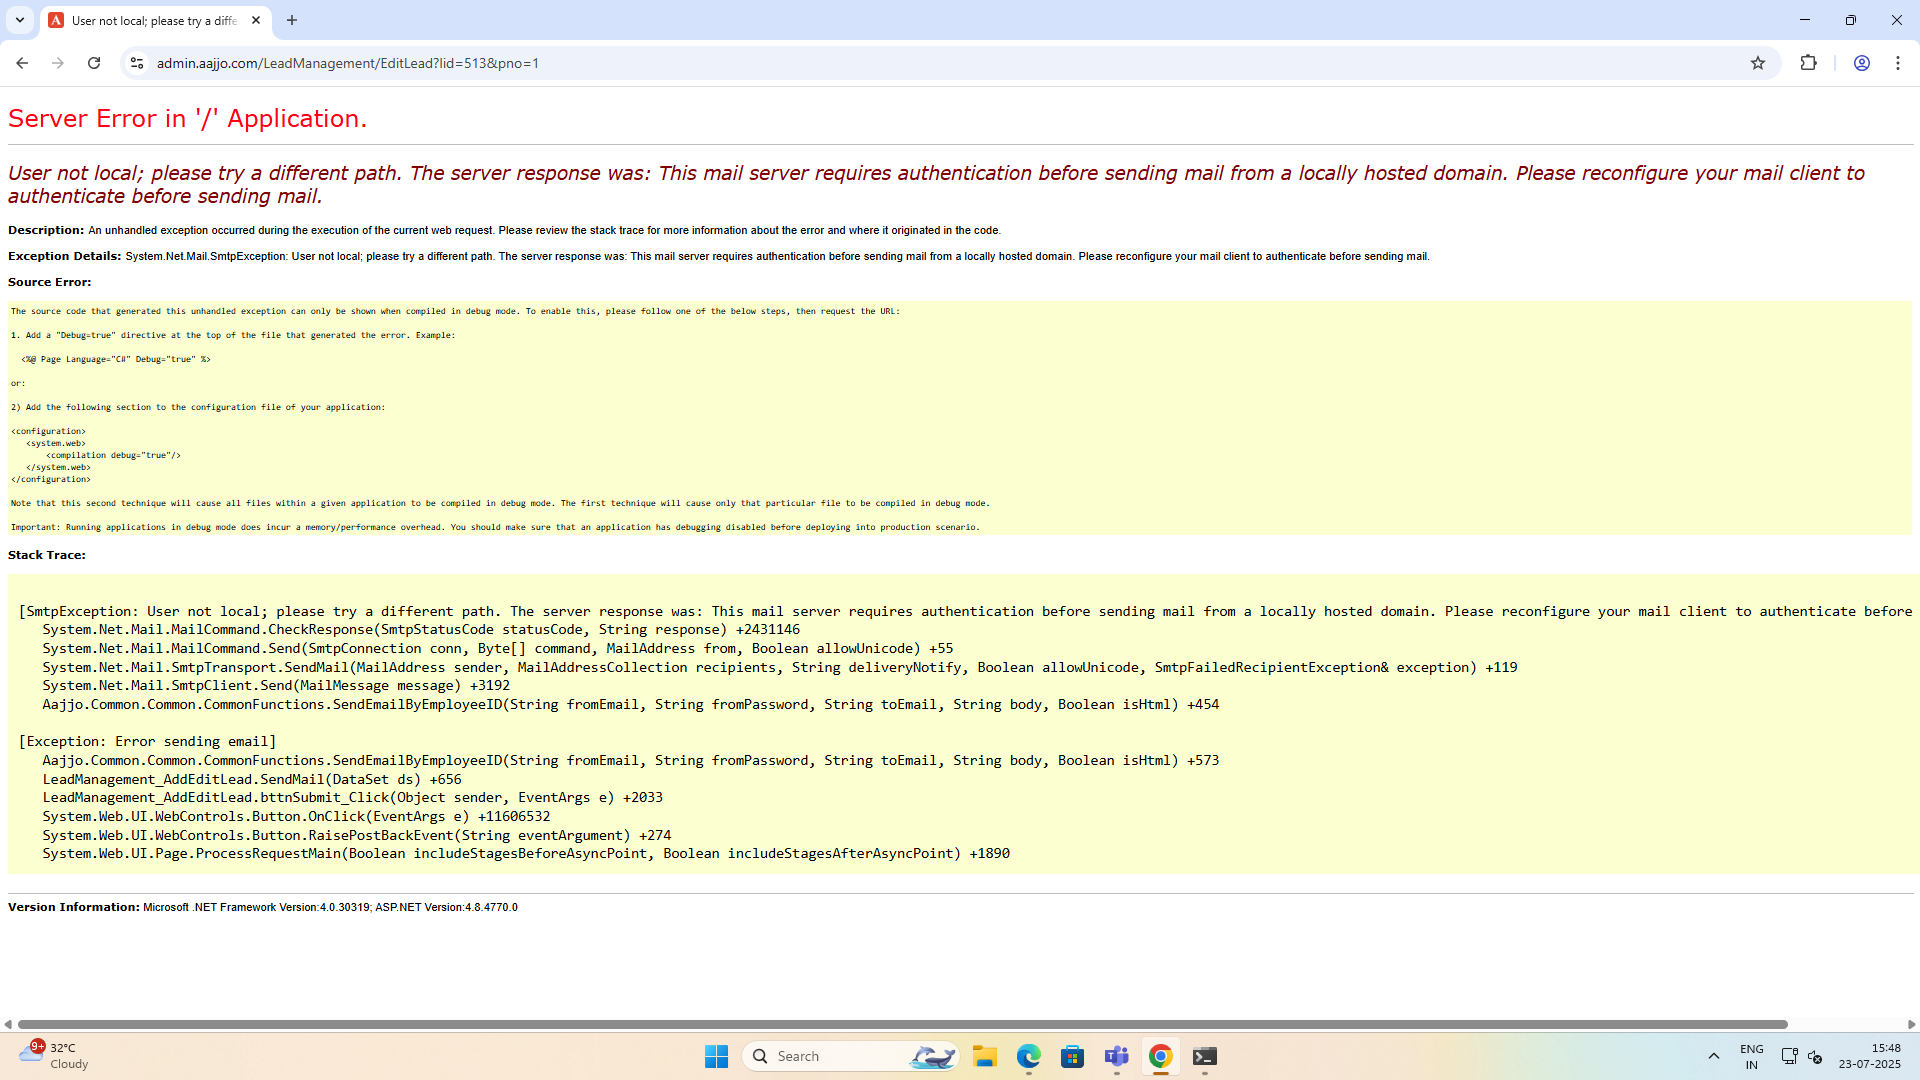Close the 'User not local' tab

point(256,20)
